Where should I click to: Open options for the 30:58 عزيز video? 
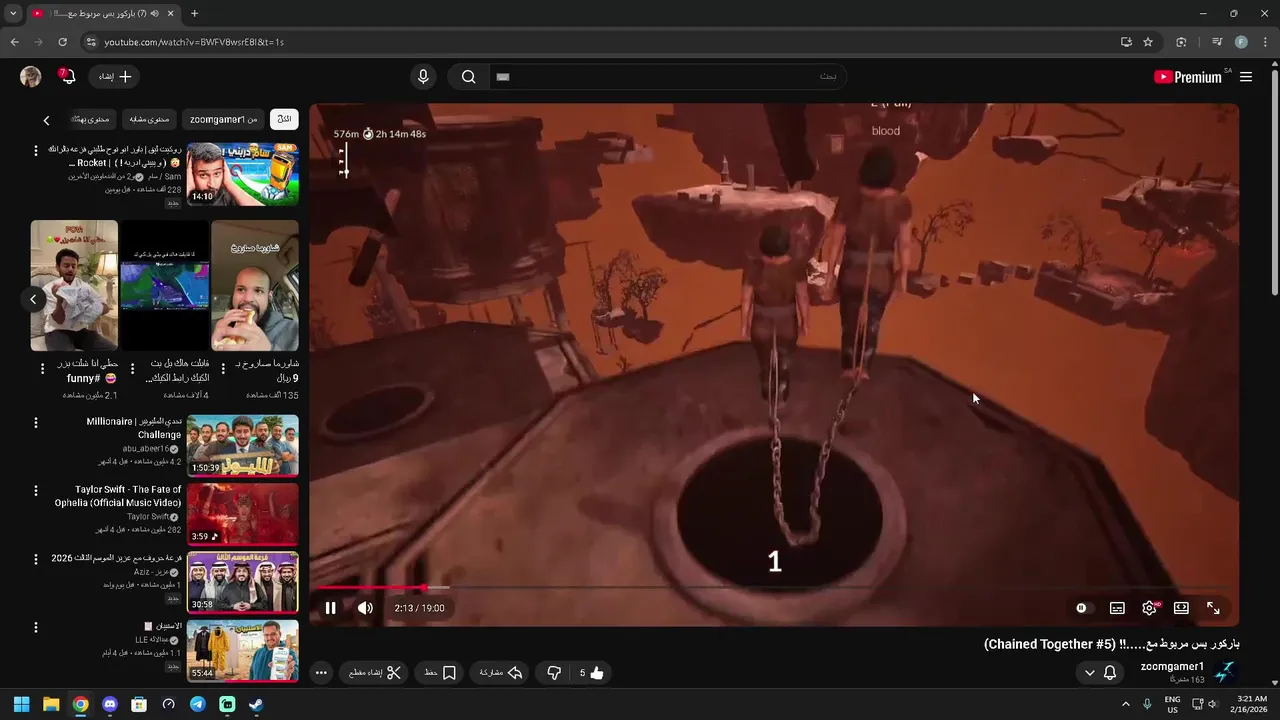[36, 559]
